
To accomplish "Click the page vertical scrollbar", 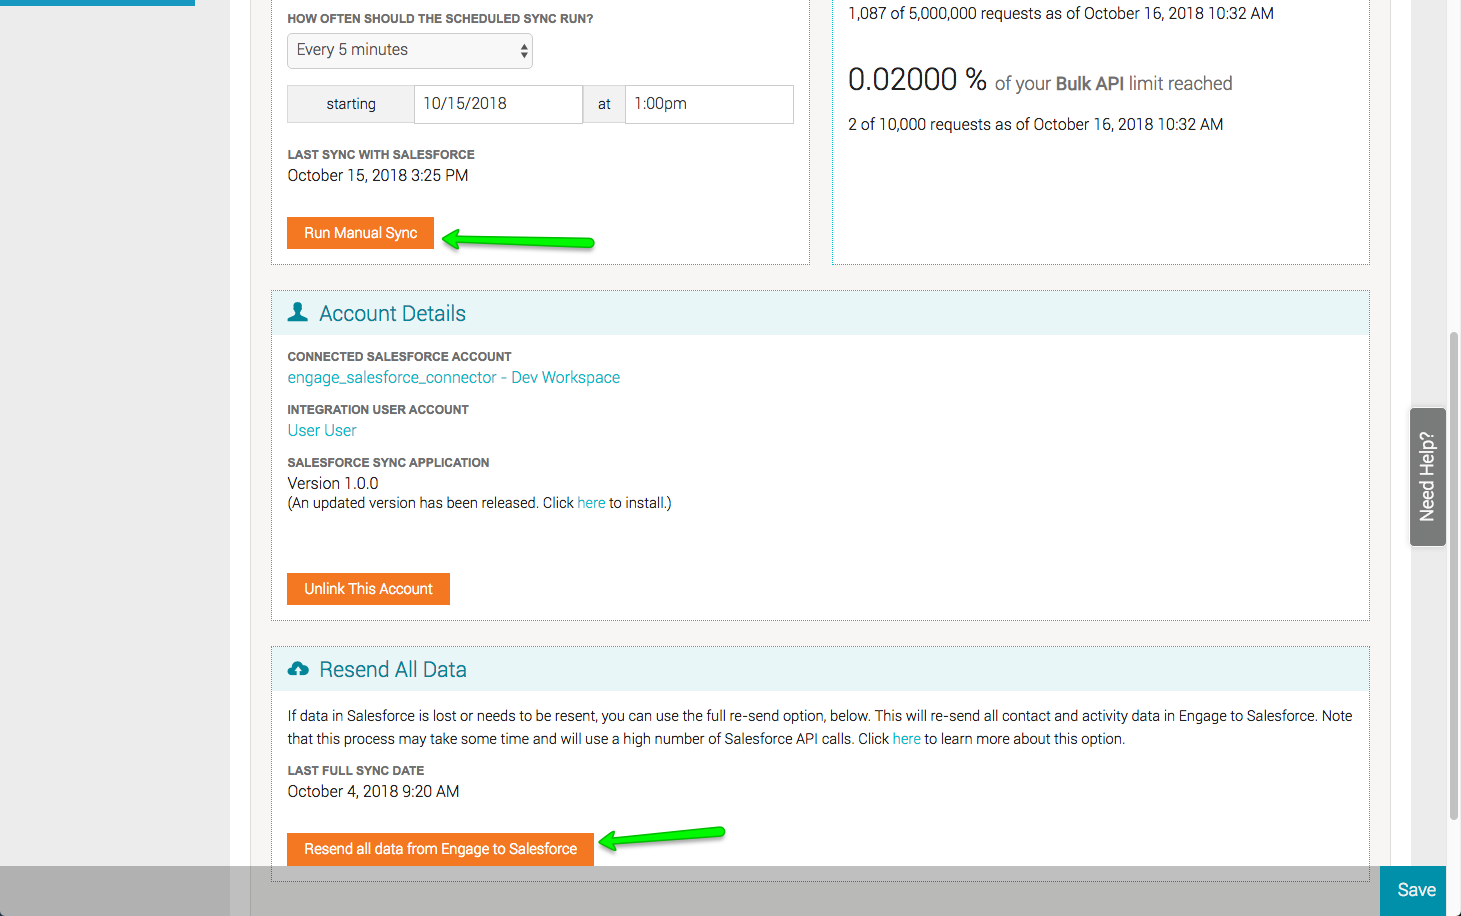I will point(1454,575).
